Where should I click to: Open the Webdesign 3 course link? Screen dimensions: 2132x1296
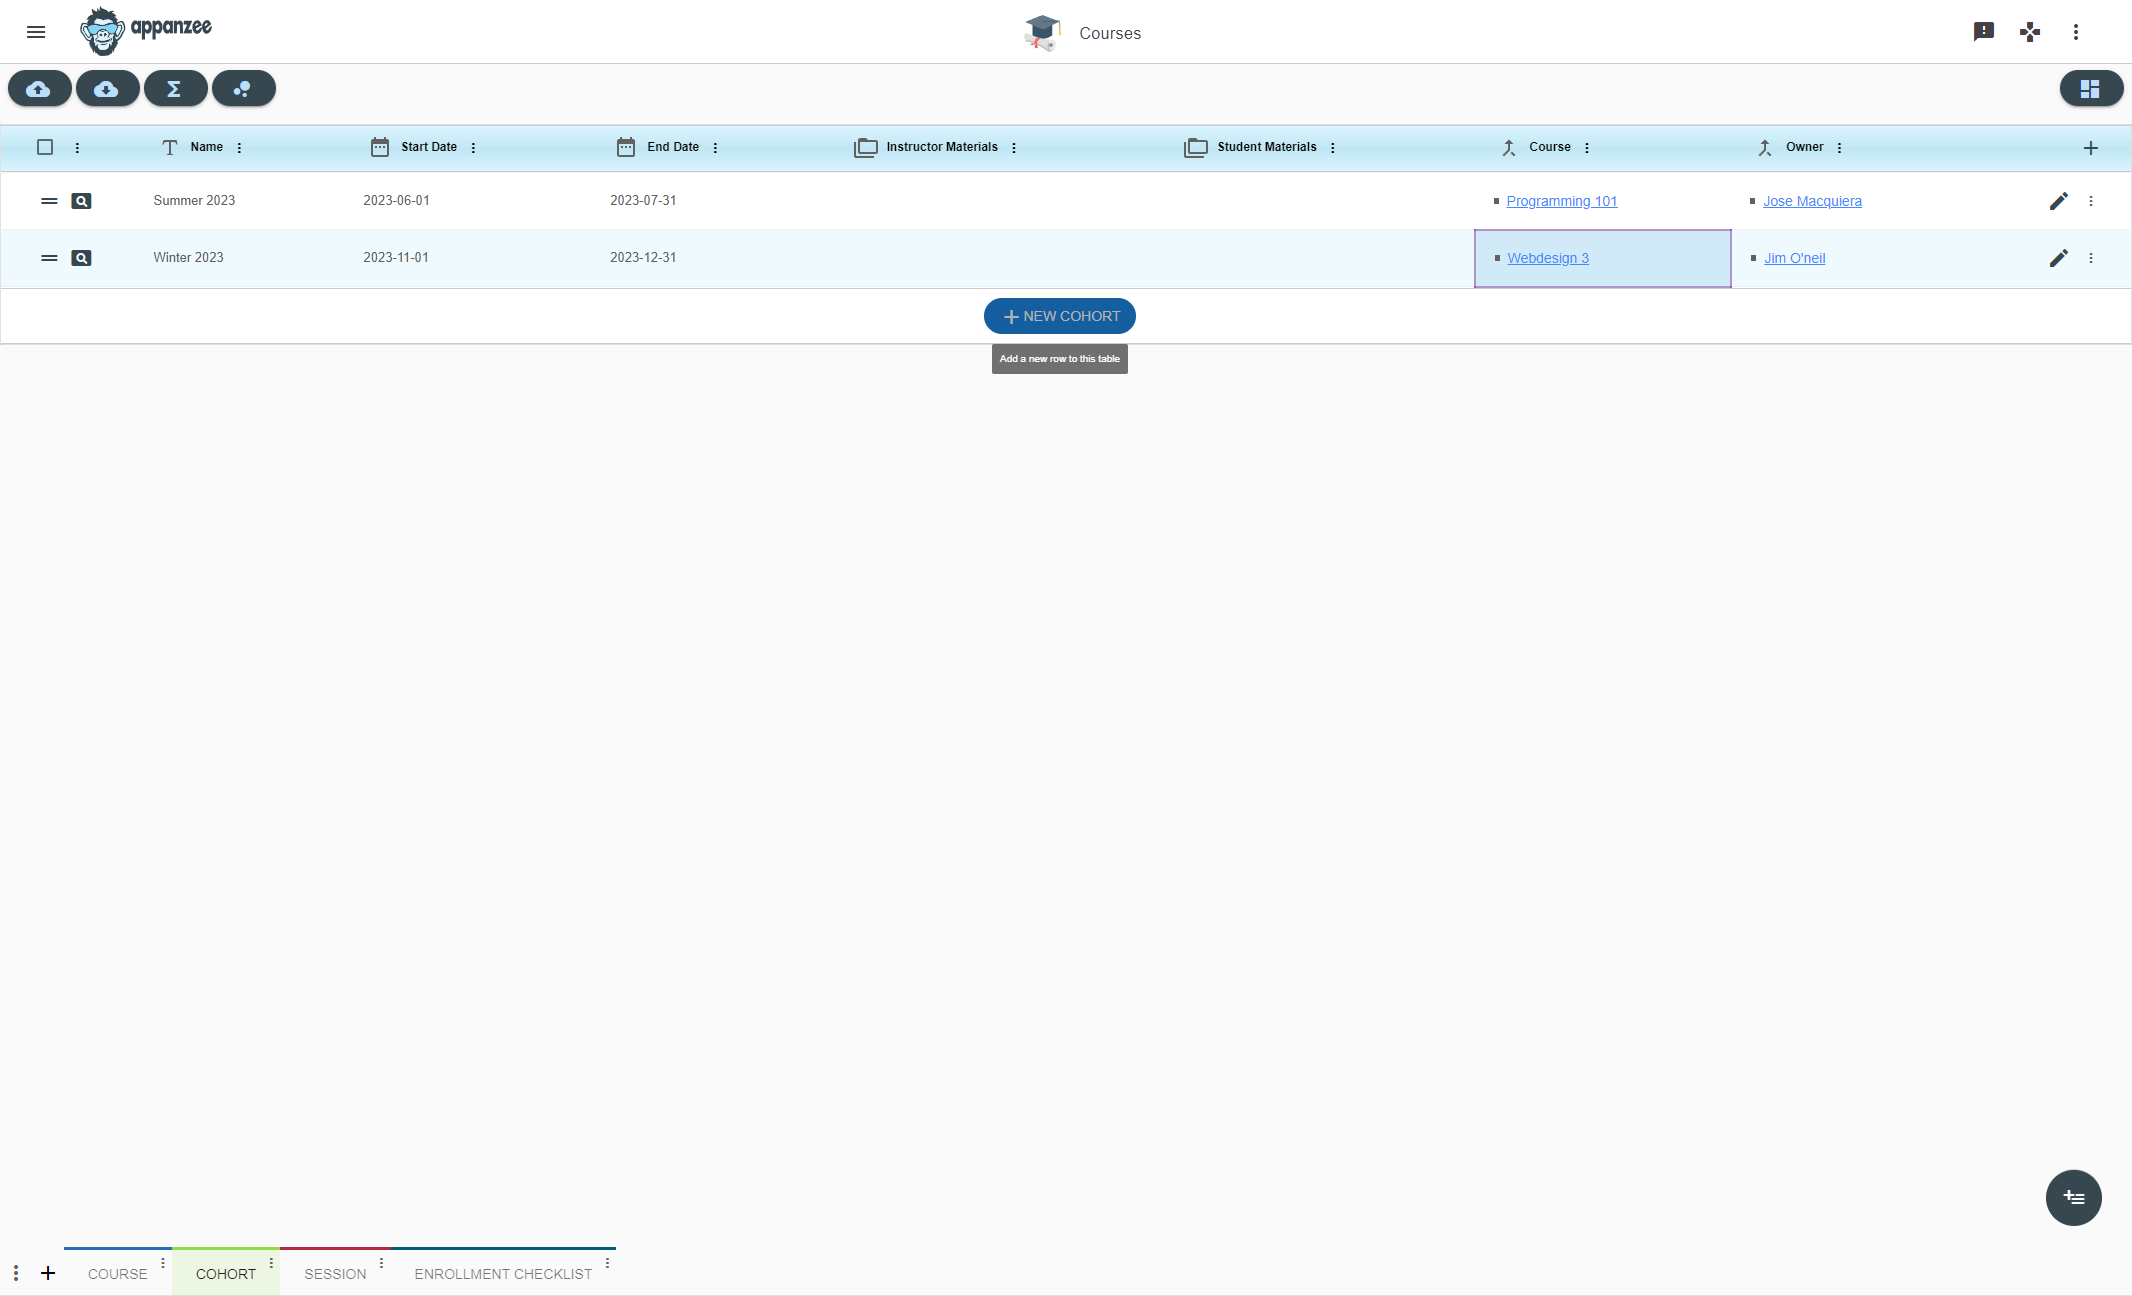pos(1548,258)
